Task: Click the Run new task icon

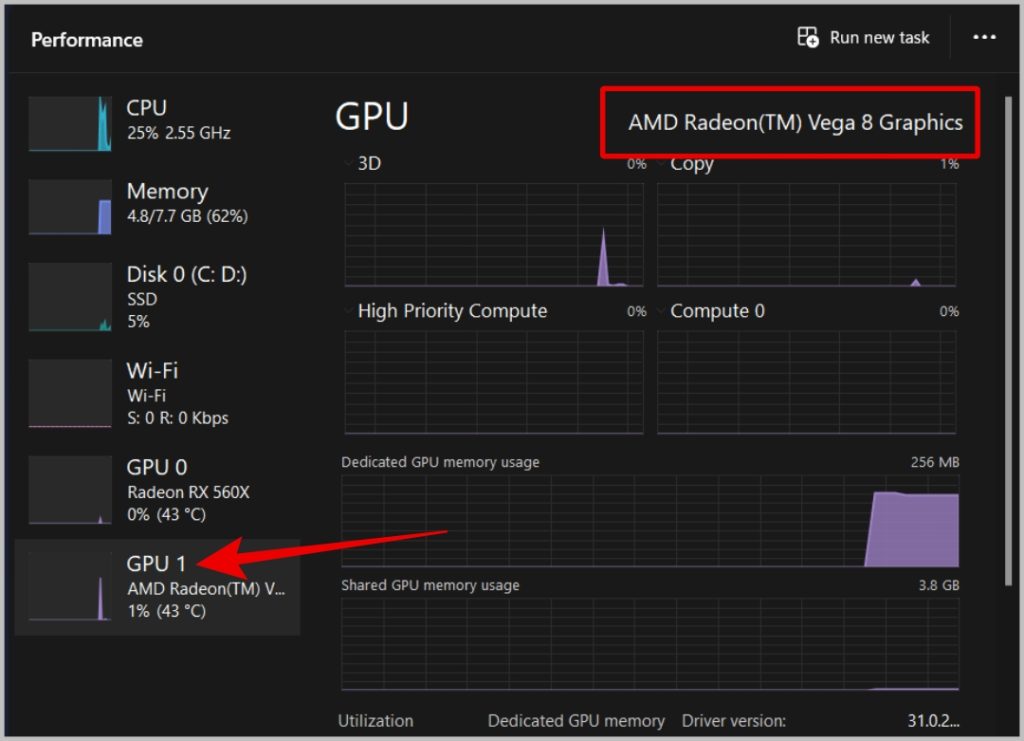Action: pyautogui.click(x=808, y=38)
